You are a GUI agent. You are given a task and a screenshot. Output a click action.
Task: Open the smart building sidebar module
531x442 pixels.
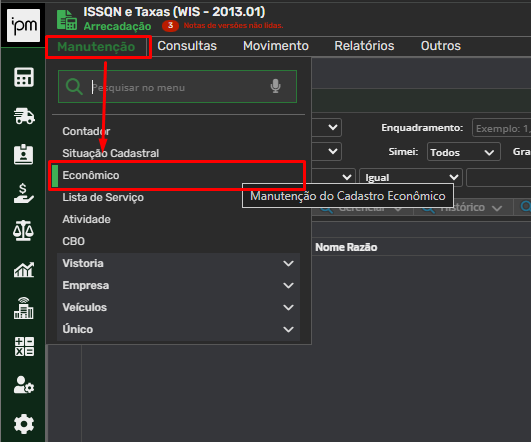click(24, 308)
